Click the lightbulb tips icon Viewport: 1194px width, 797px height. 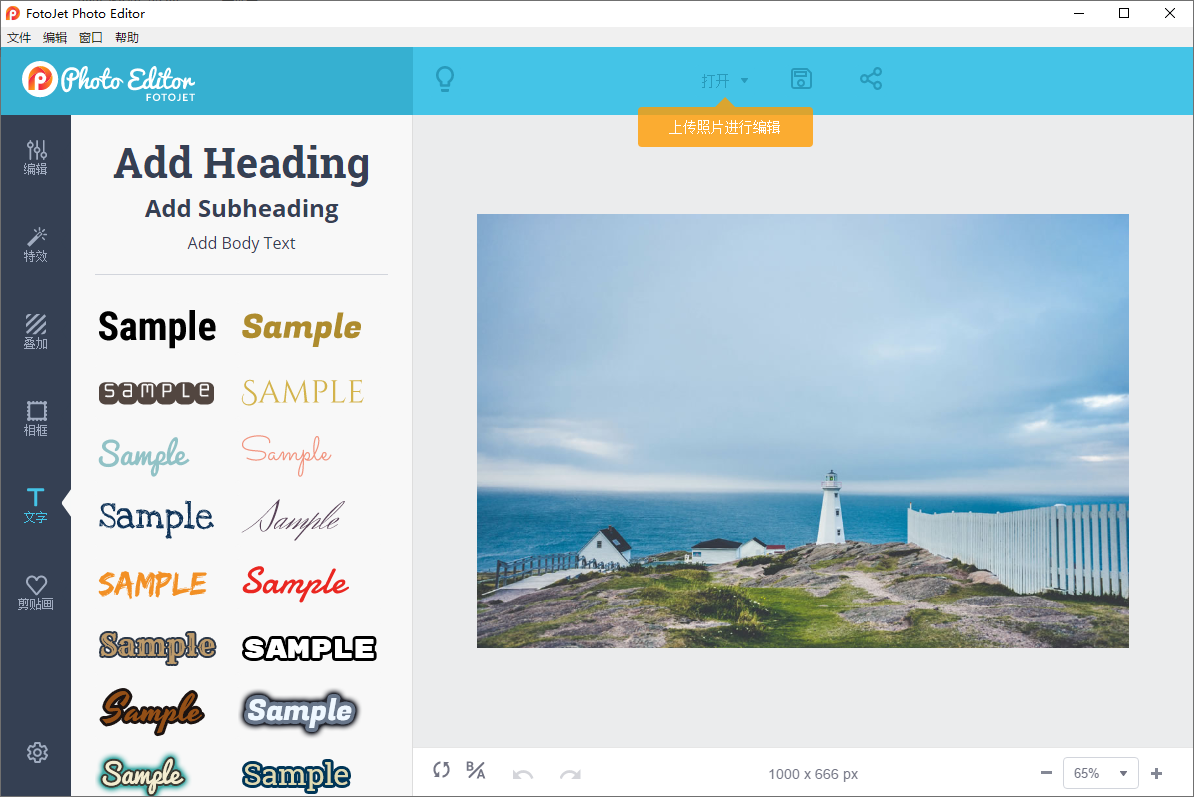tap(446, 80)
